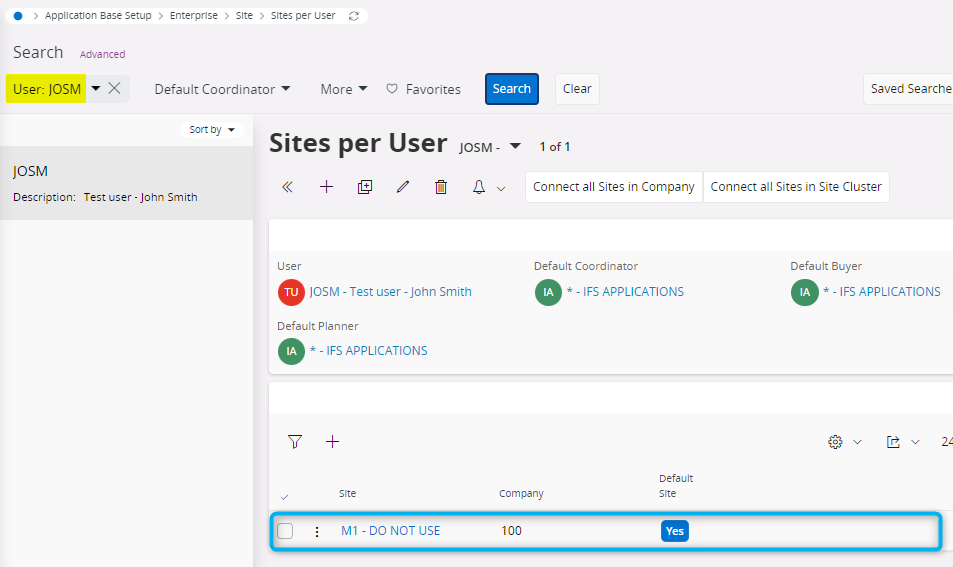The width and height of the screenshot is (953, 567).
Task: Toggle select-all checkmark in table header
Action: pos(284,497)
